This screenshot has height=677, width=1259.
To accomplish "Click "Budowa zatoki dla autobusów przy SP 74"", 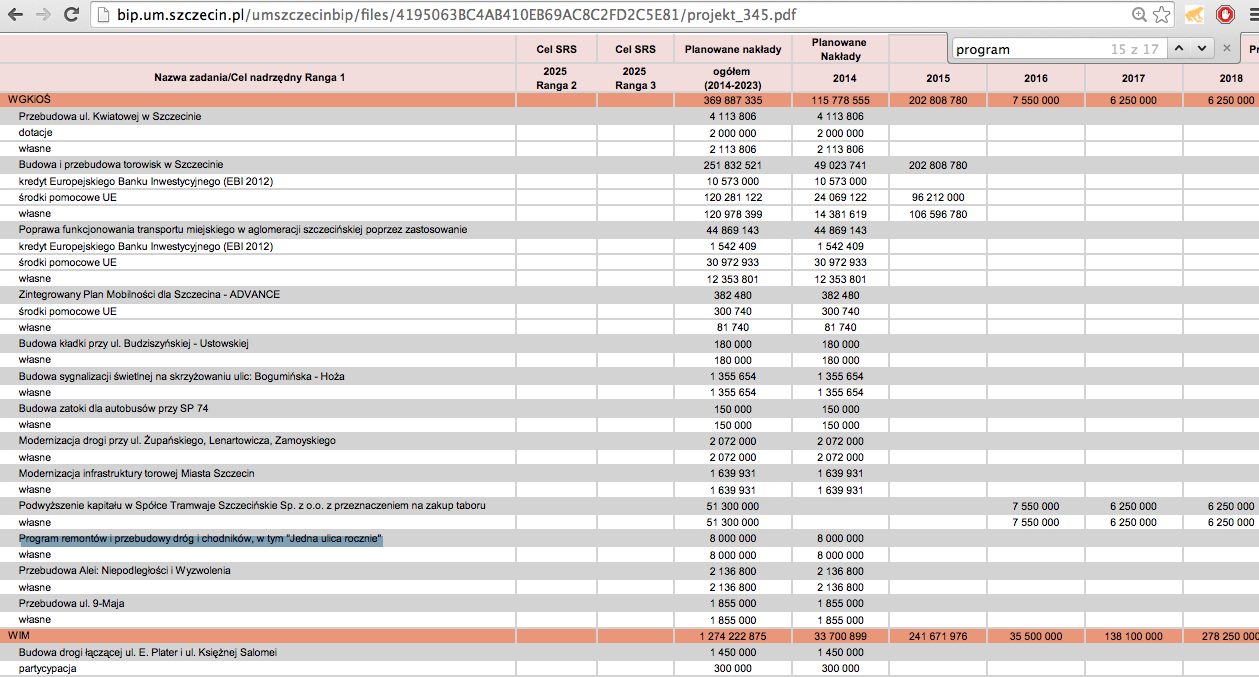I will [x=113, y=408].
